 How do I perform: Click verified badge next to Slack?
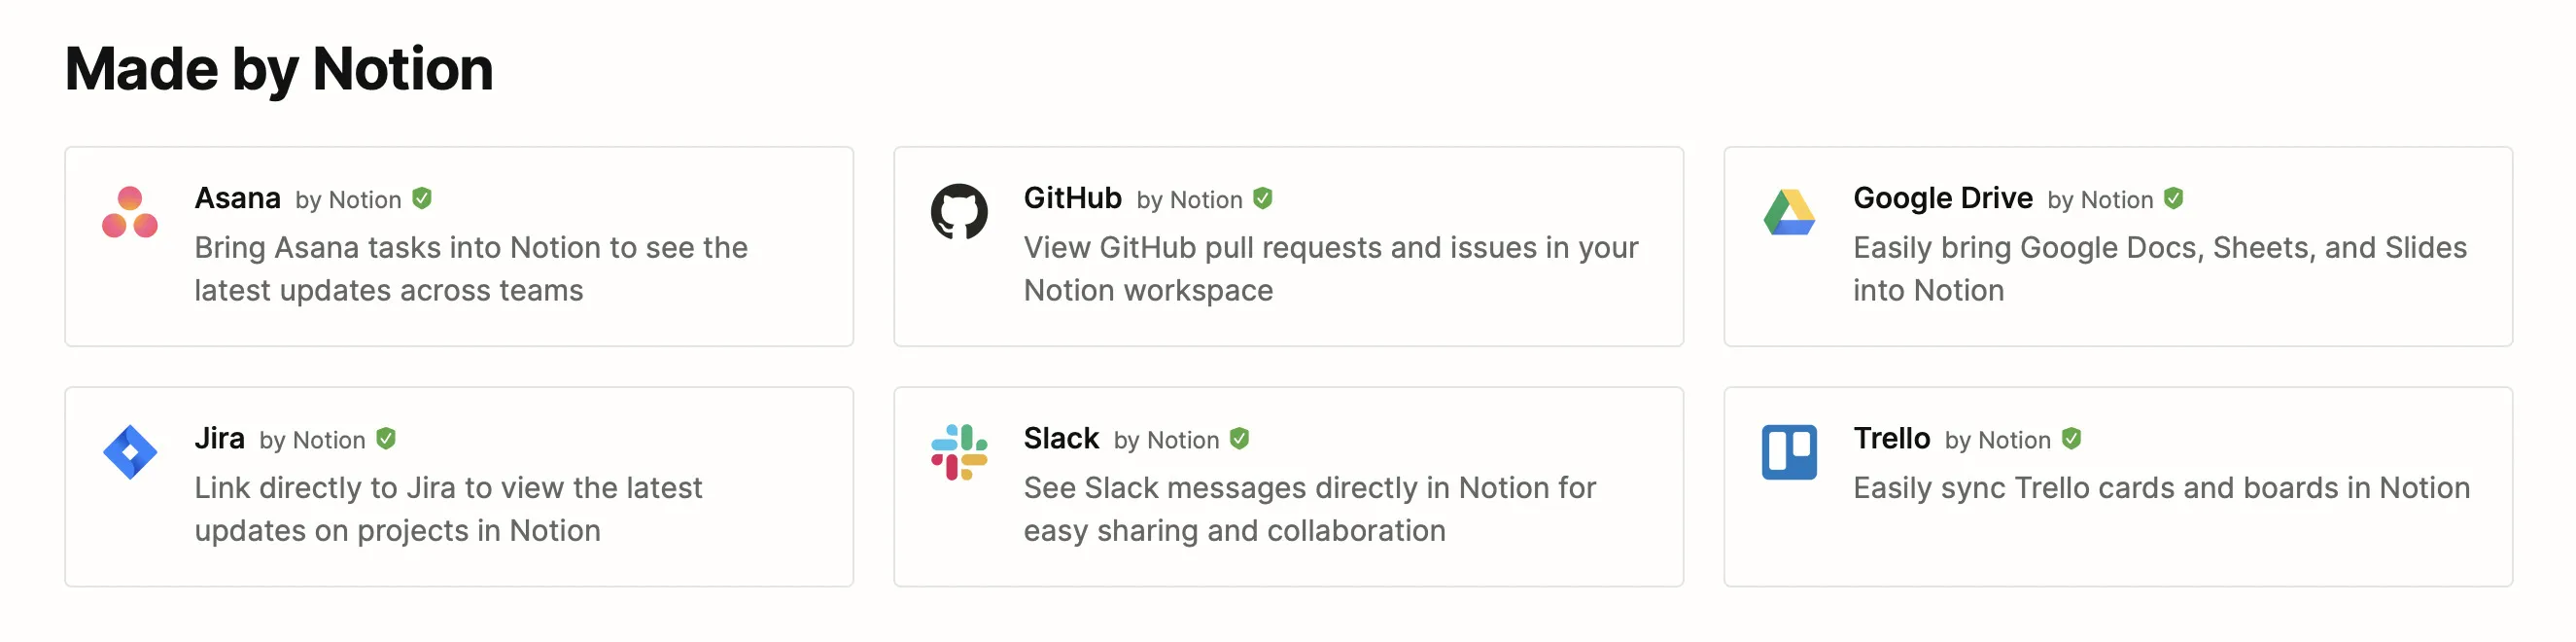[1240, 439]
